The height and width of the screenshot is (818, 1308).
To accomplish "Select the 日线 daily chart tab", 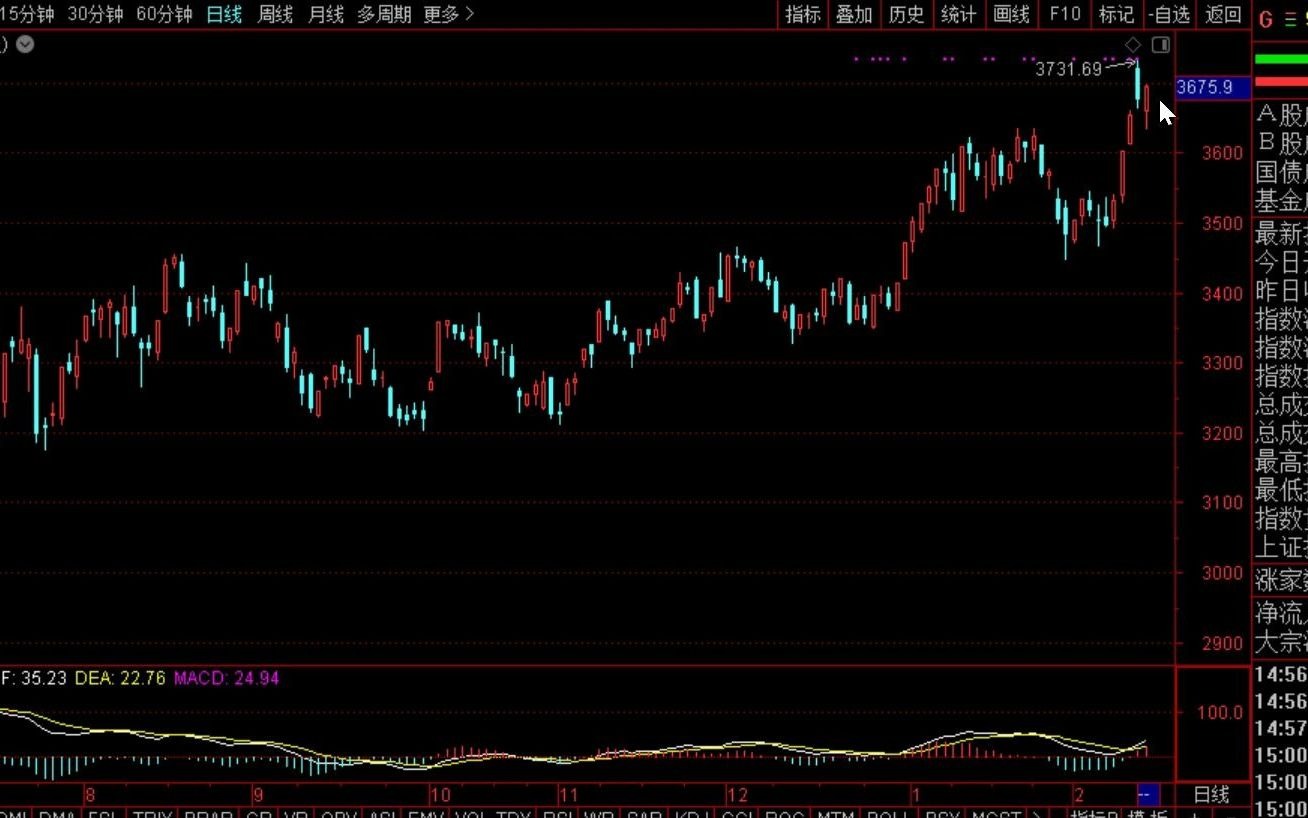I will pos(224,14).
